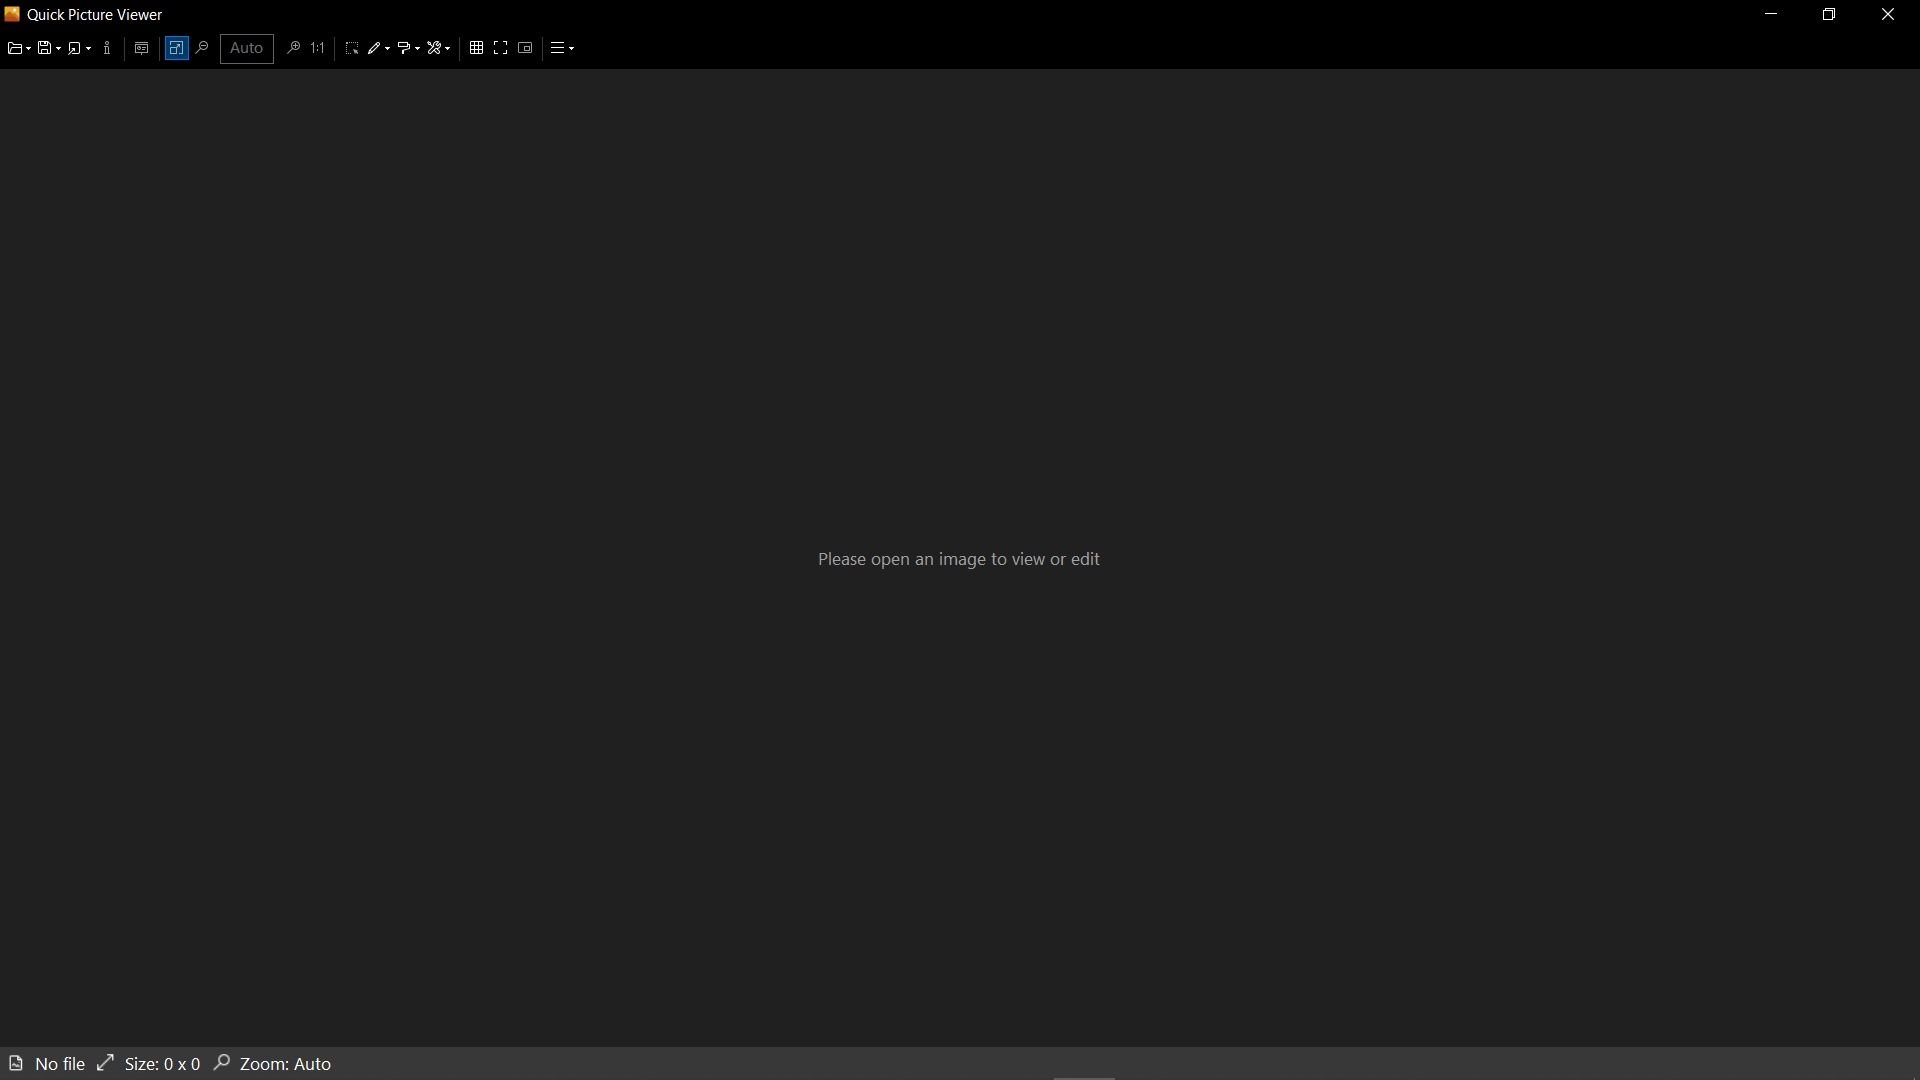Image resolution: width=1920 pixels, height=1080 pixels.
Task: Click the Zoom: Auto status bar control
Action: click(x=286, y=1063)
